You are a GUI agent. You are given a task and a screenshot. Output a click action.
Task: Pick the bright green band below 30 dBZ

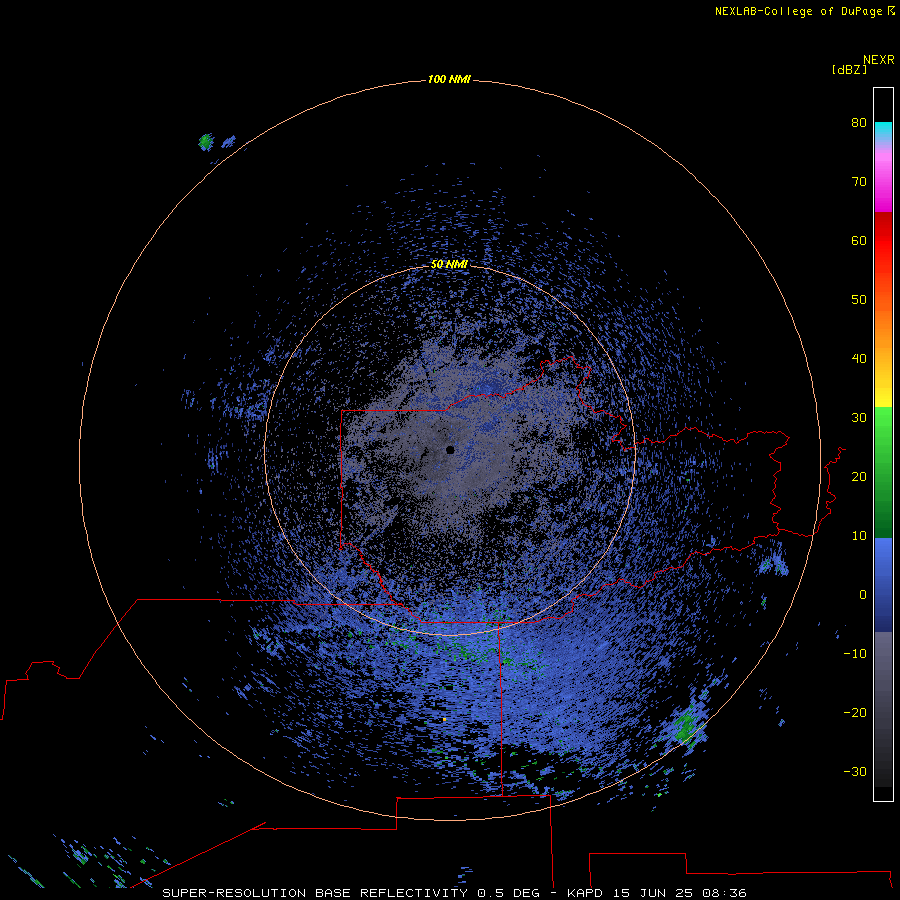tap(883, 425)
